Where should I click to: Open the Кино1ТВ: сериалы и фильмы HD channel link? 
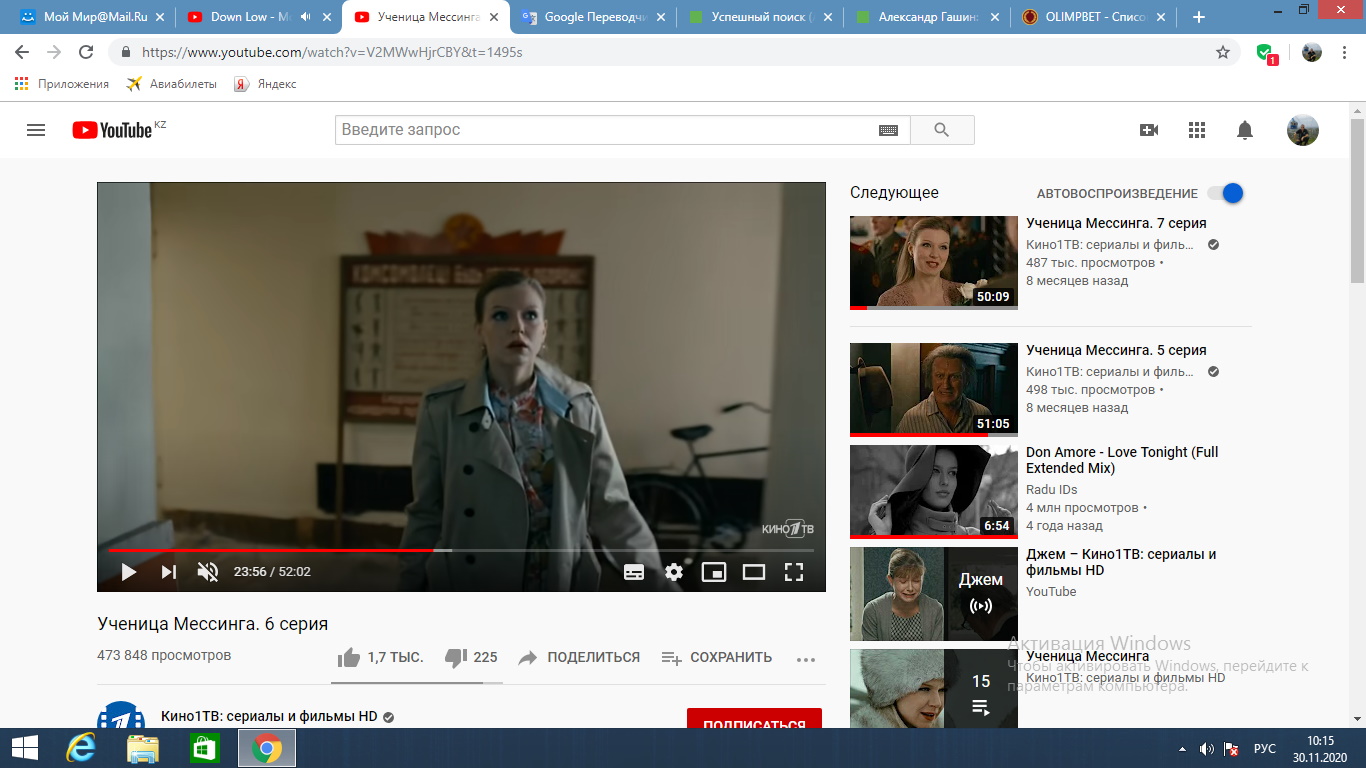[x=269, y=717]
